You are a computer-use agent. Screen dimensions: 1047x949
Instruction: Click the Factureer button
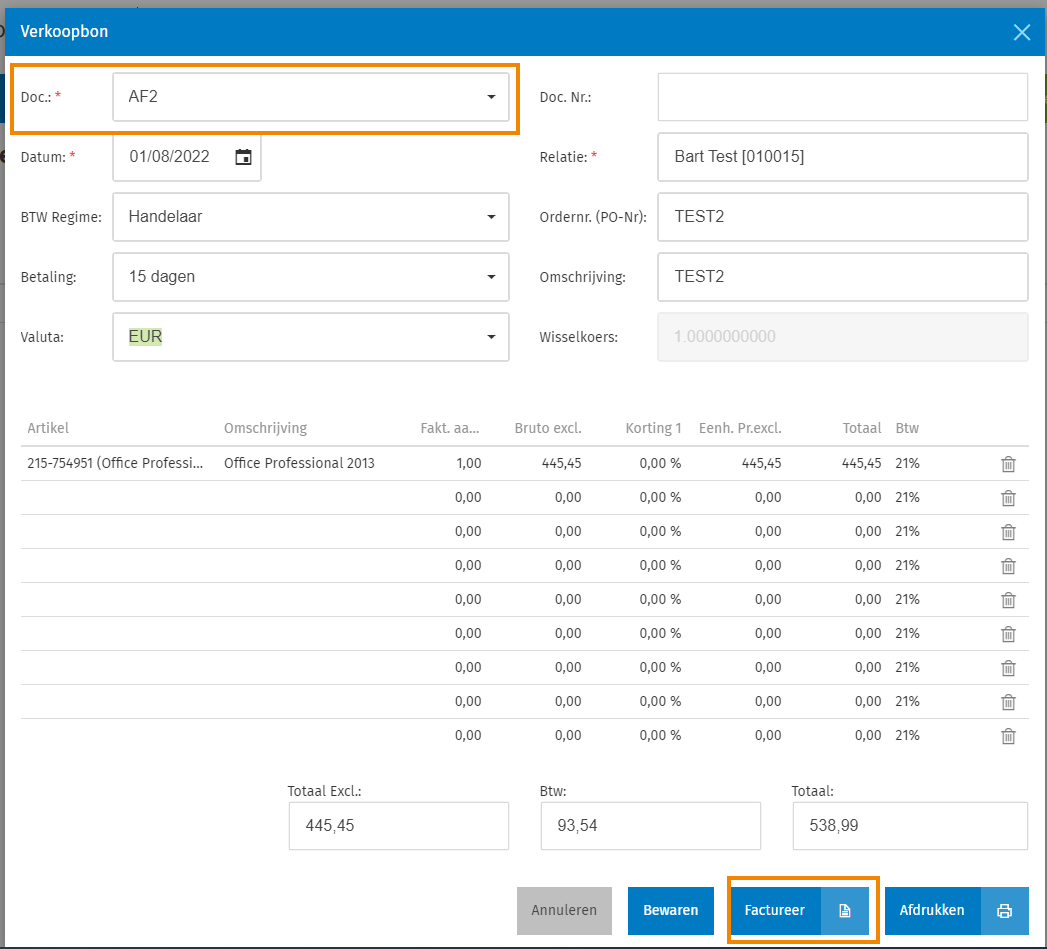(775, 910)
